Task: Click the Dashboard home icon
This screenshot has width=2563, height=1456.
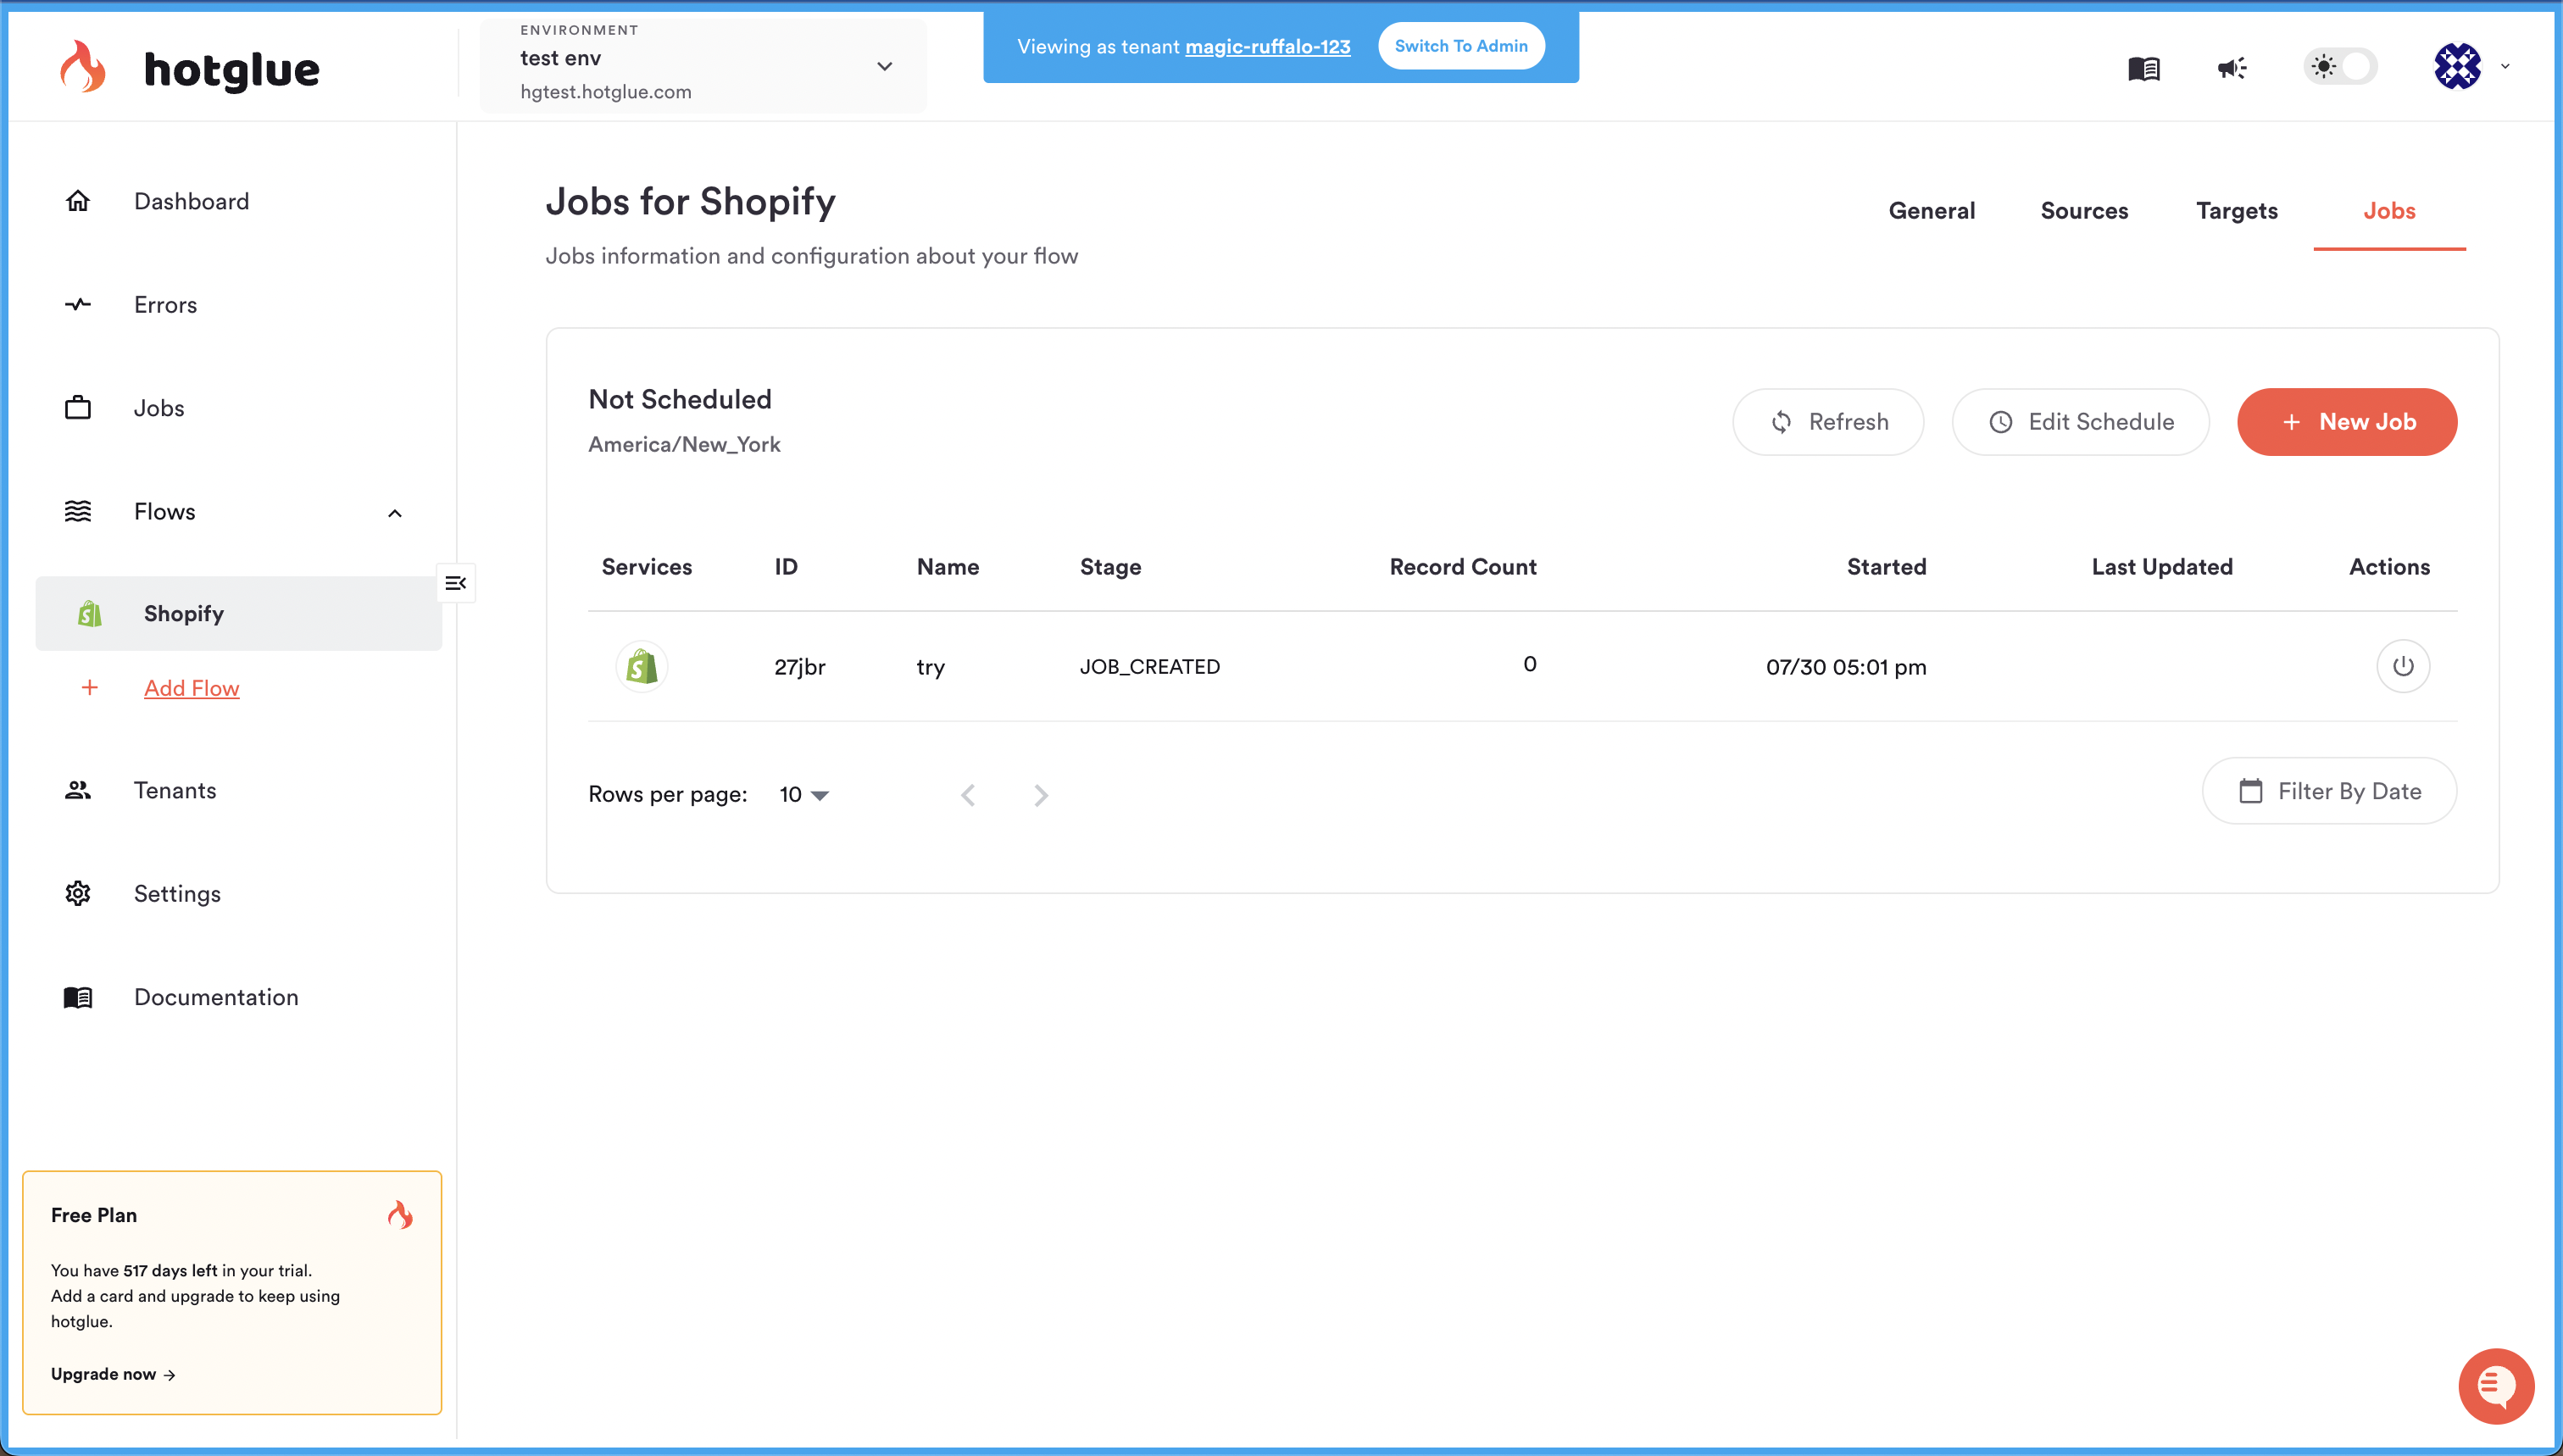Action: click(78, 201)
